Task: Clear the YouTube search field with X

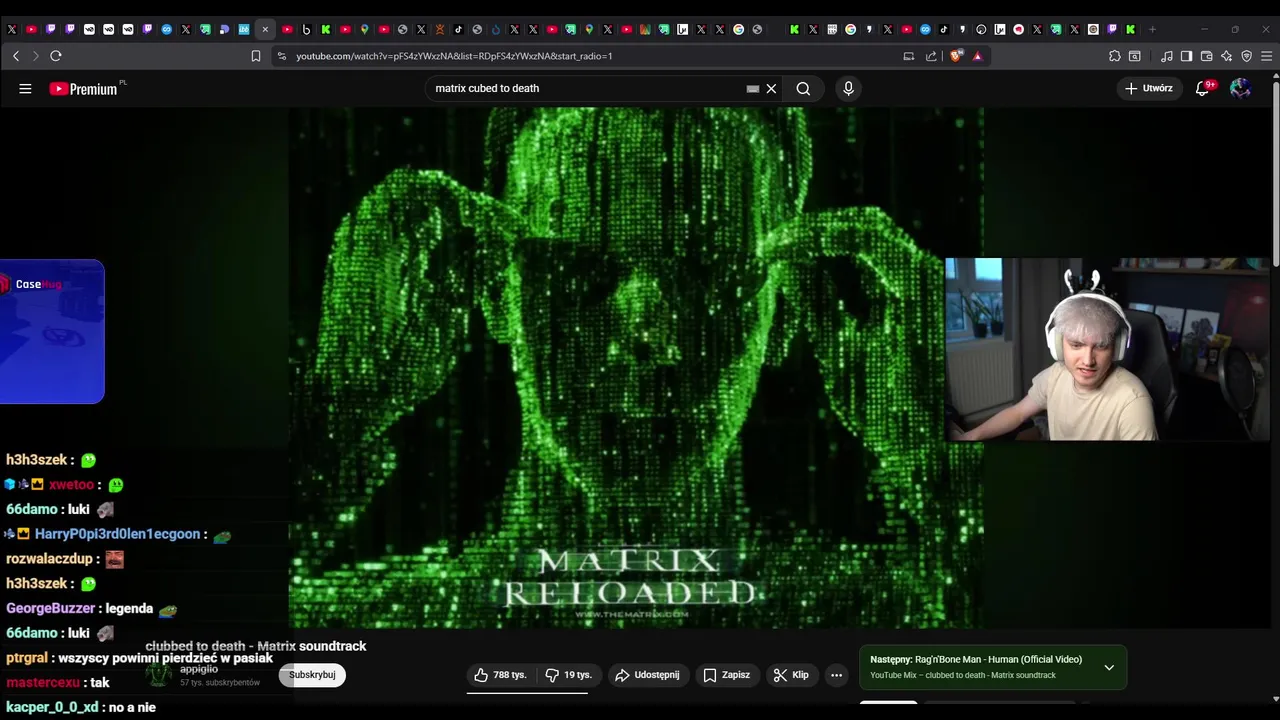Action: 771,89
